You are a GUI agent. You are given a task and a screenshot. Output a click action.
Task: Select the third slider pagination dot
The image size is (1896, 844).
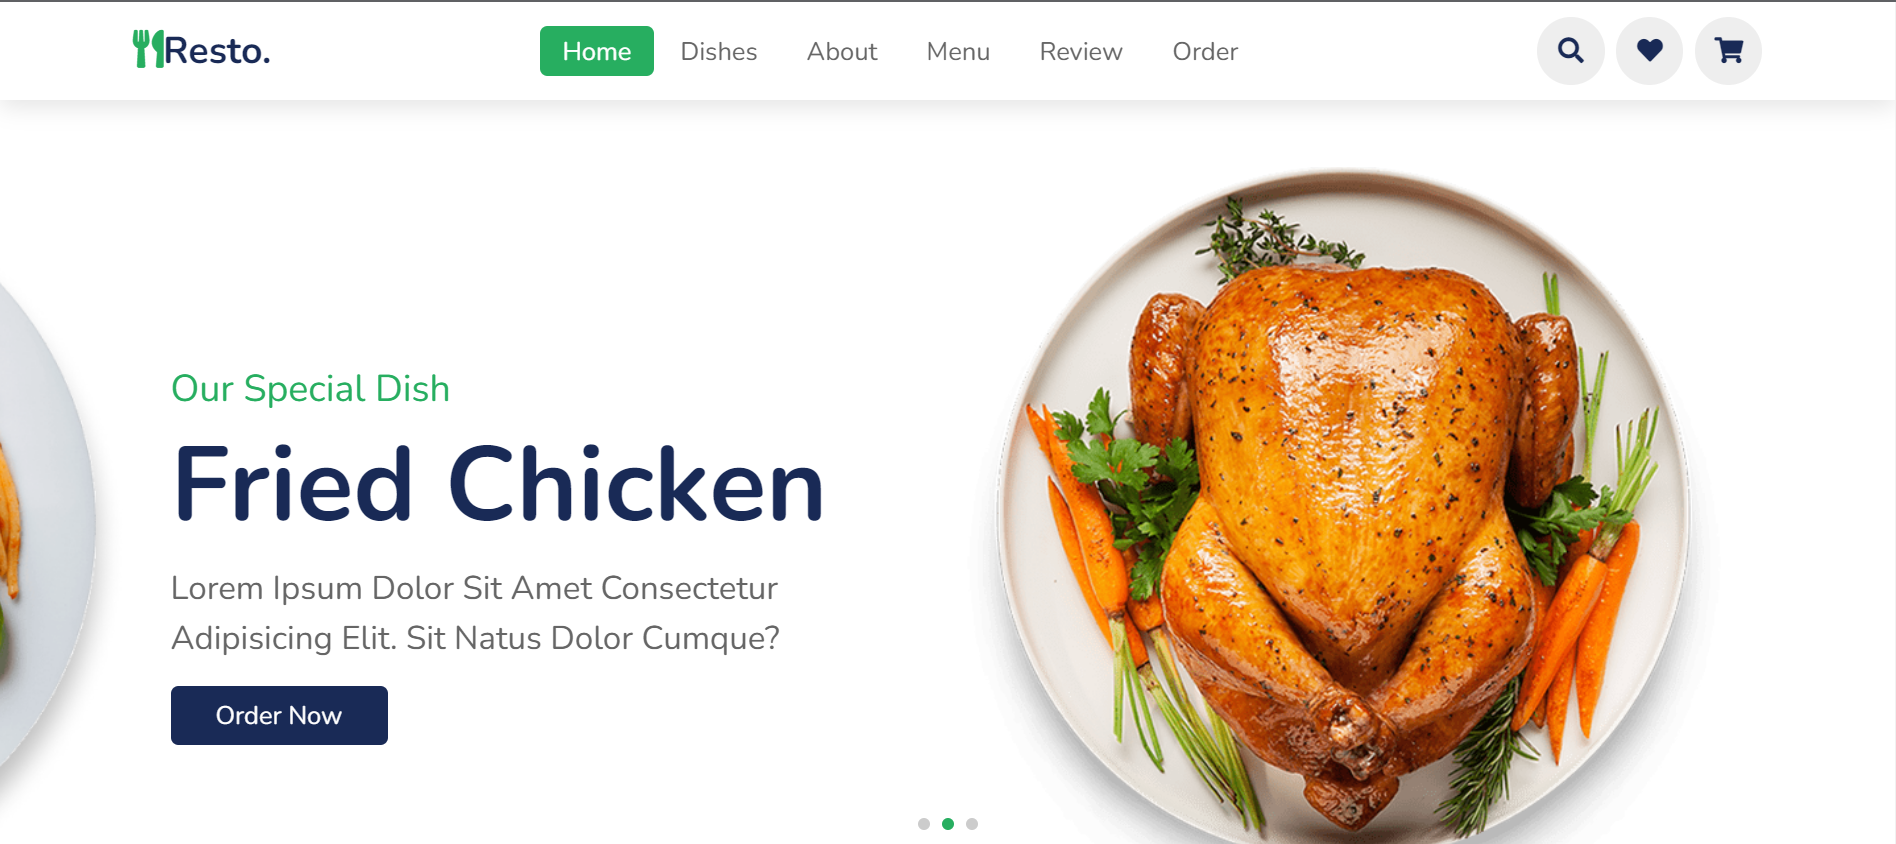(x=972, y=824)
